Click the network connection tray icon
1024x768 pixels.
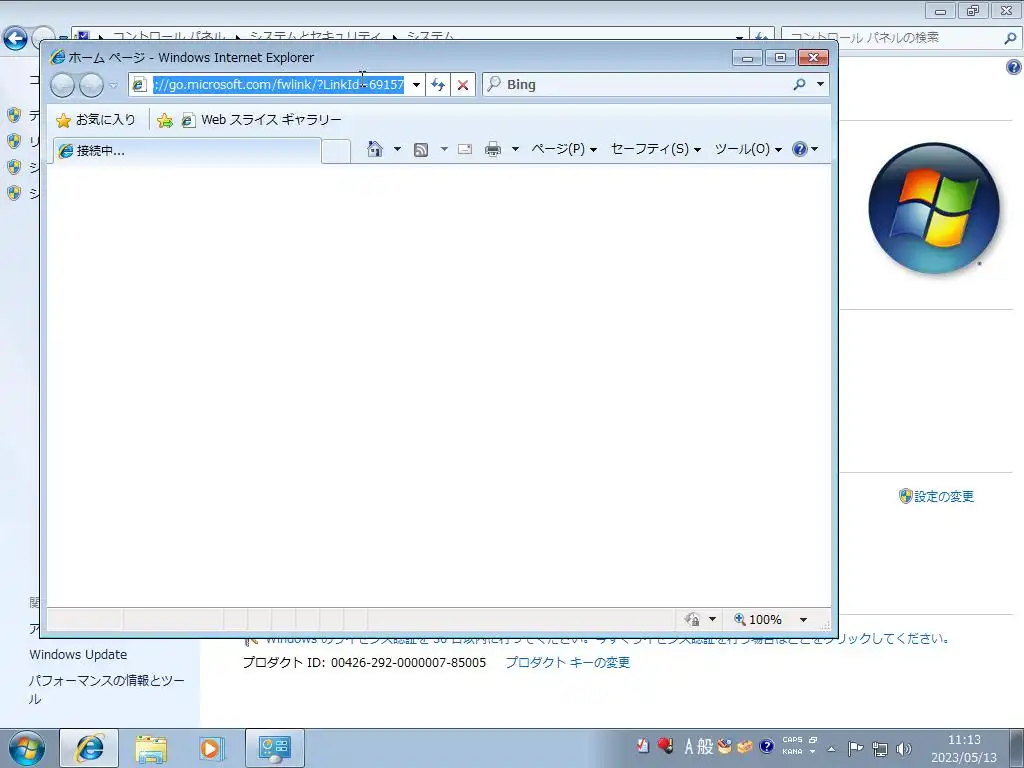coord(880,749)
